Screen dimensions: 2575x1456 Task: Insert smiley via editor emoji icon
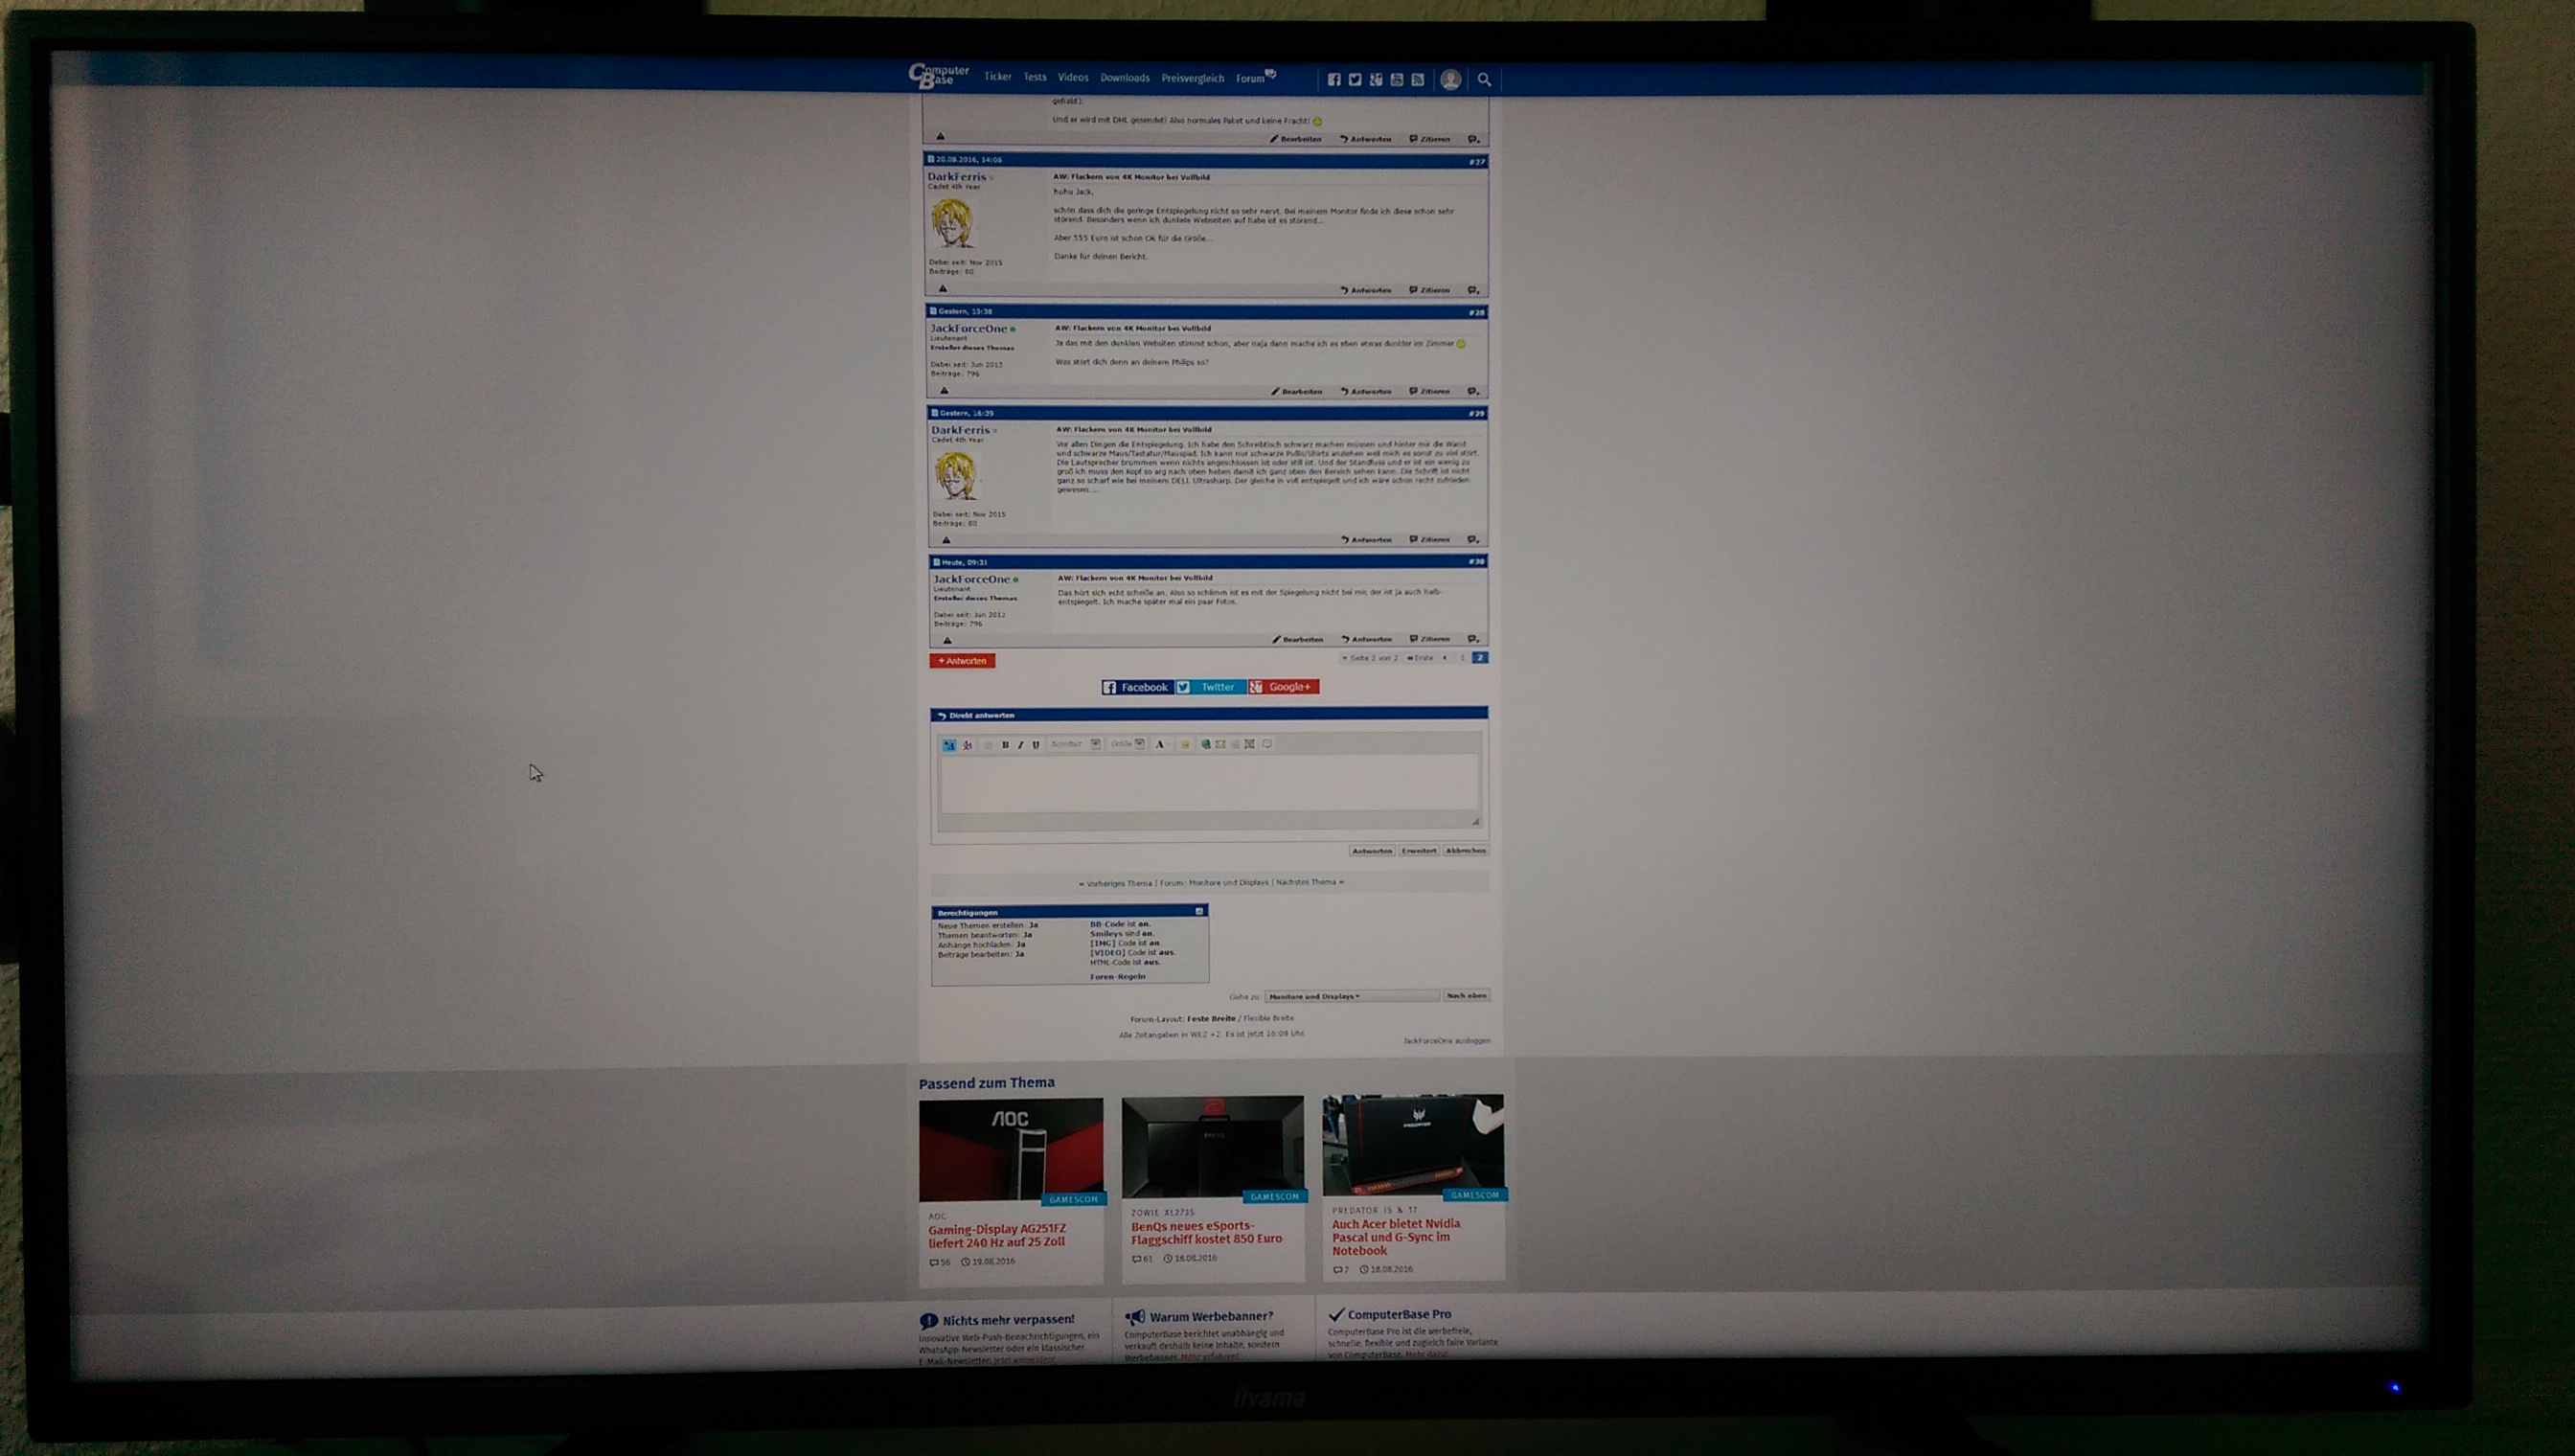point(1185,745)
